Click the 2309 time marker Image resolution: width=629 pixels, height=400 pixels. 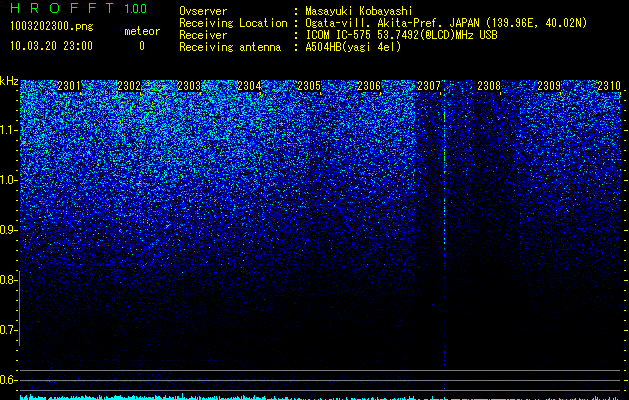pos(549,85)
